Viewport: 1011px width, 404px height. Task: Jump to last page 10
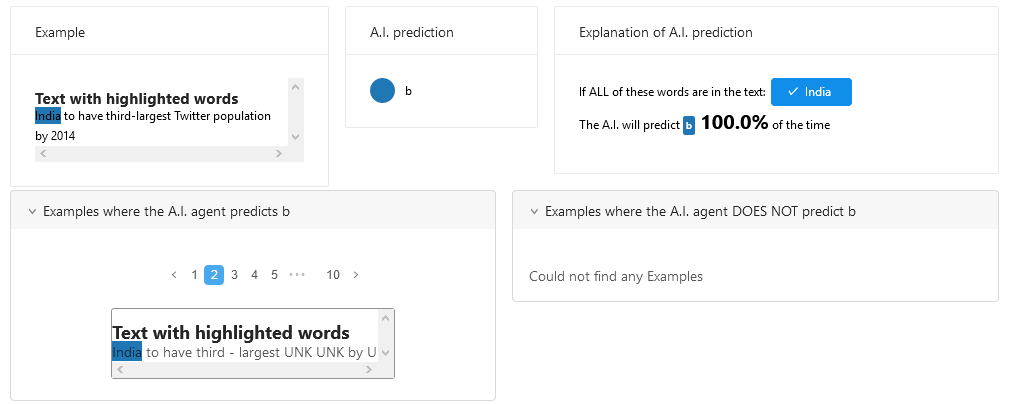333,275
